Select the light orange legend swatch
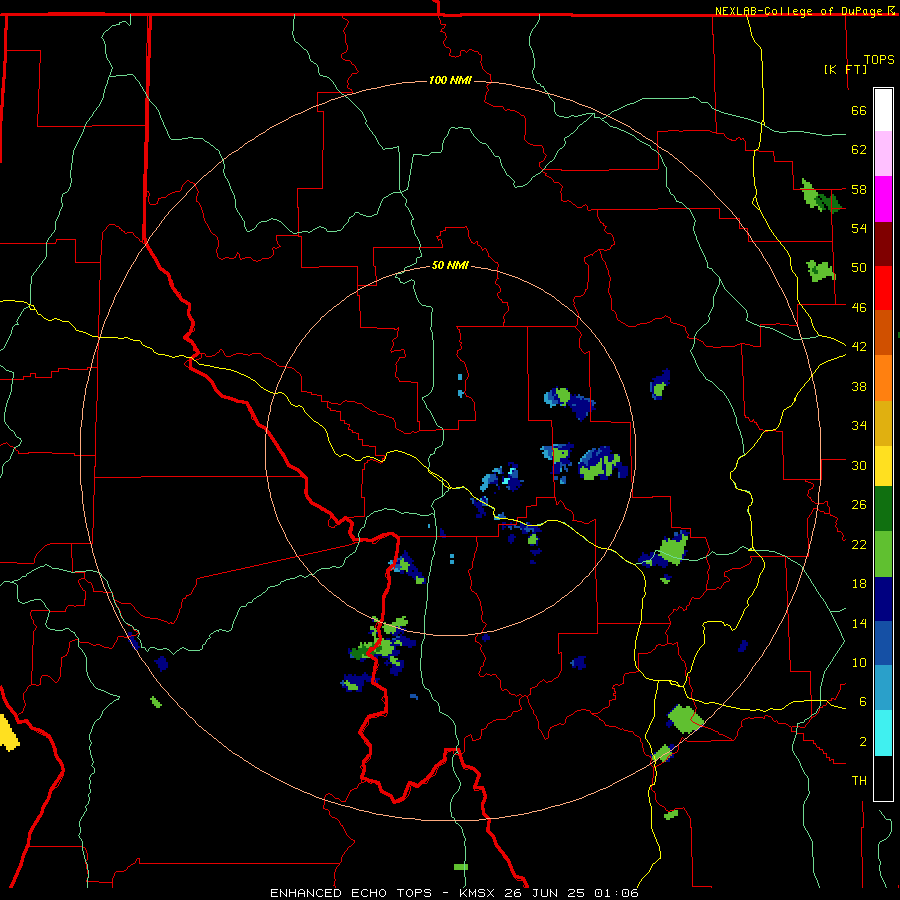Viewport: 900px width, 900px height. coord(883,378)
